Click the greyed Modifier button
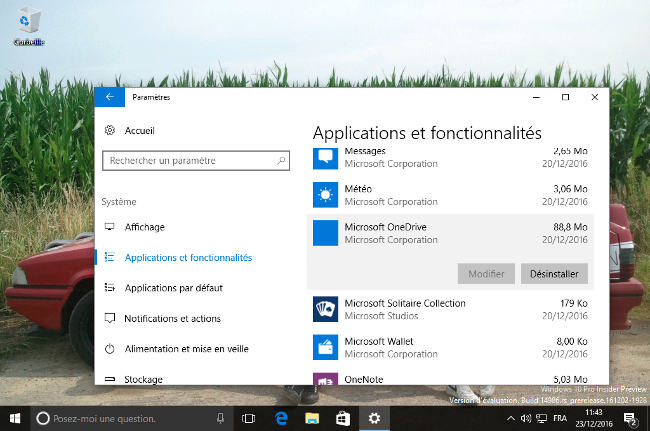Viewport: 650px width, 431px height. tap(486, 274)
